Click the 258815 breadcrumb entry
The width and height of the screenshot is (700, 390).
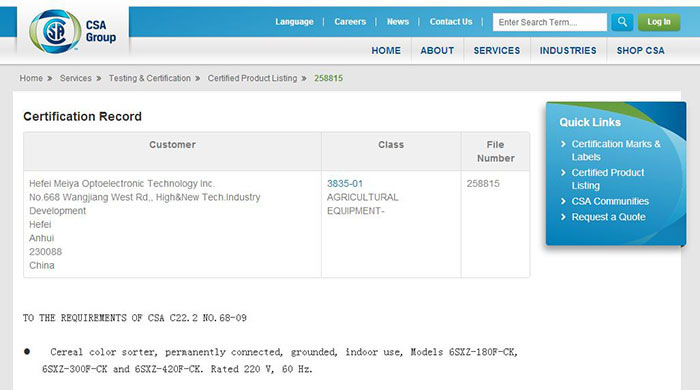click(328, 78)
